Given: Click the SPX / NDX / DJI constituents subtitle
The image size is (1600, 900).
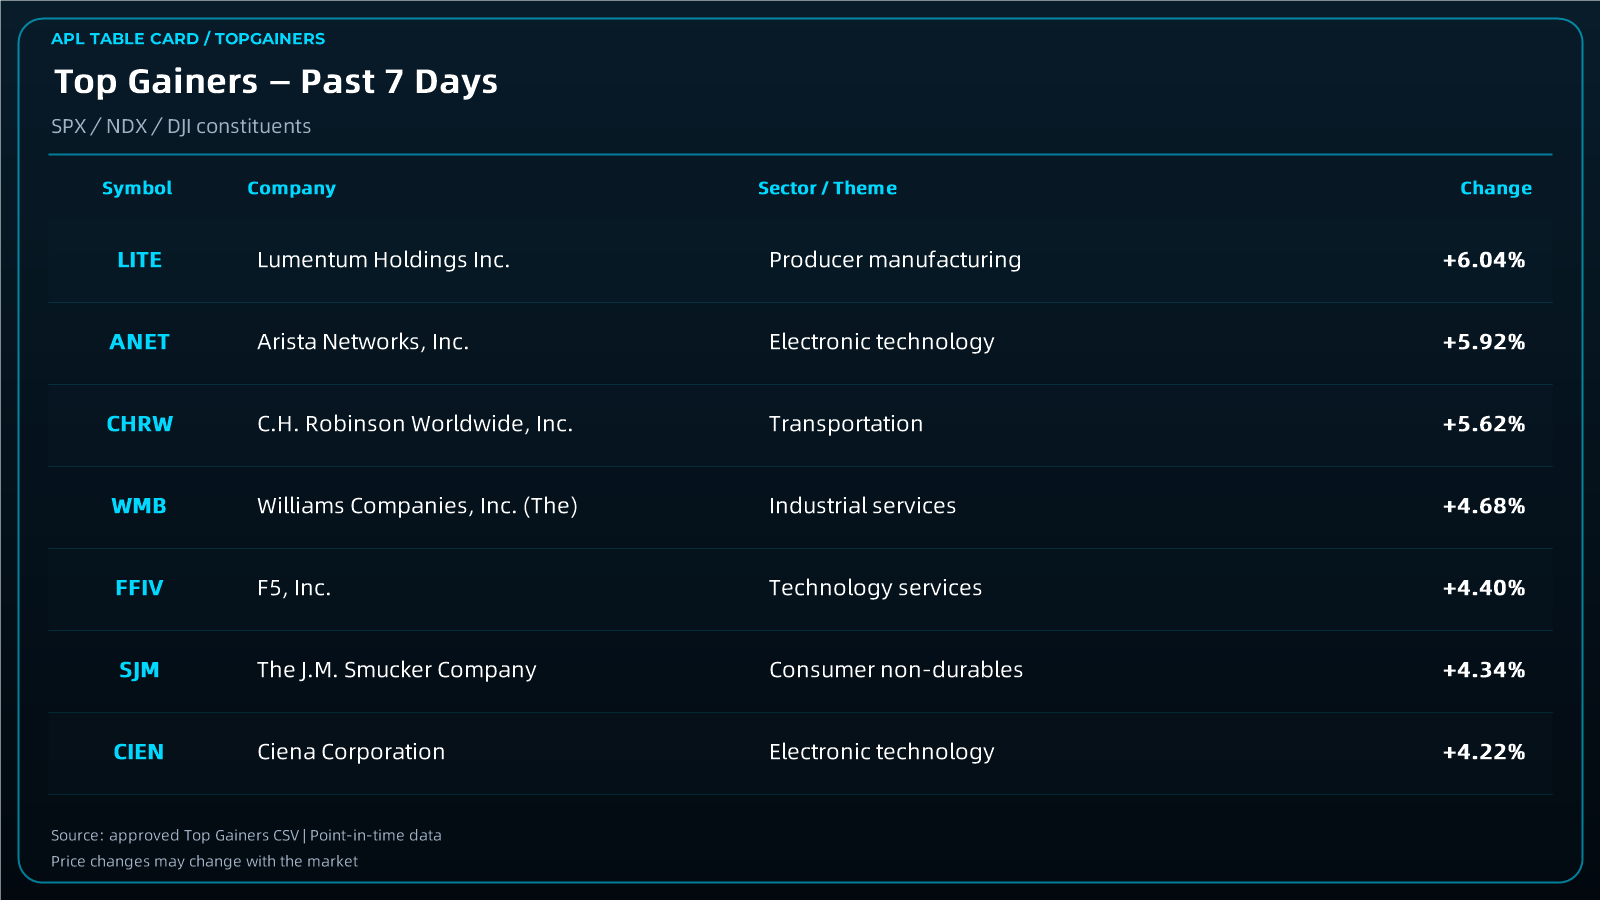Looking at the screenshot, I should coord(181,127).
